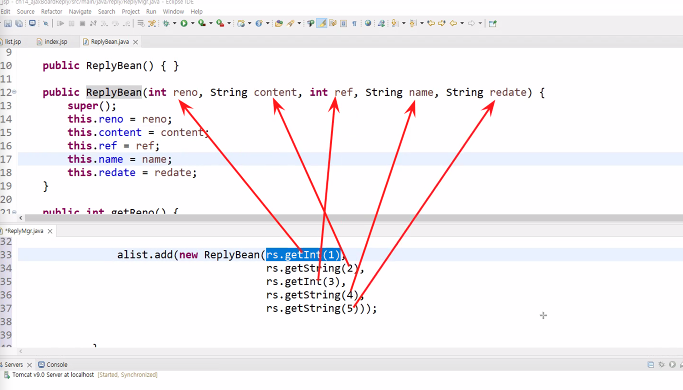
Task: Open the Coverage dropdown arrow
Action: tap(210, 24)
